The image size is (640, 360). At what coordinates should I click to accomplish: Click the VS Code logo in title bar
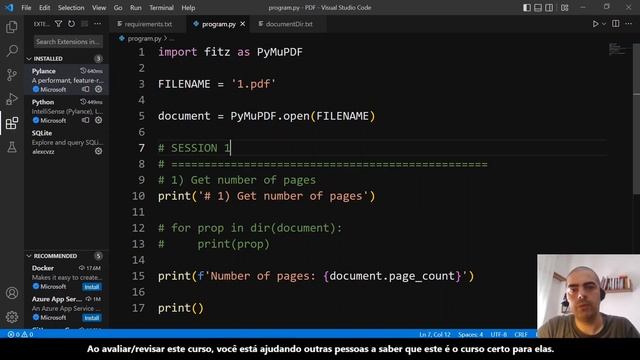9,7
